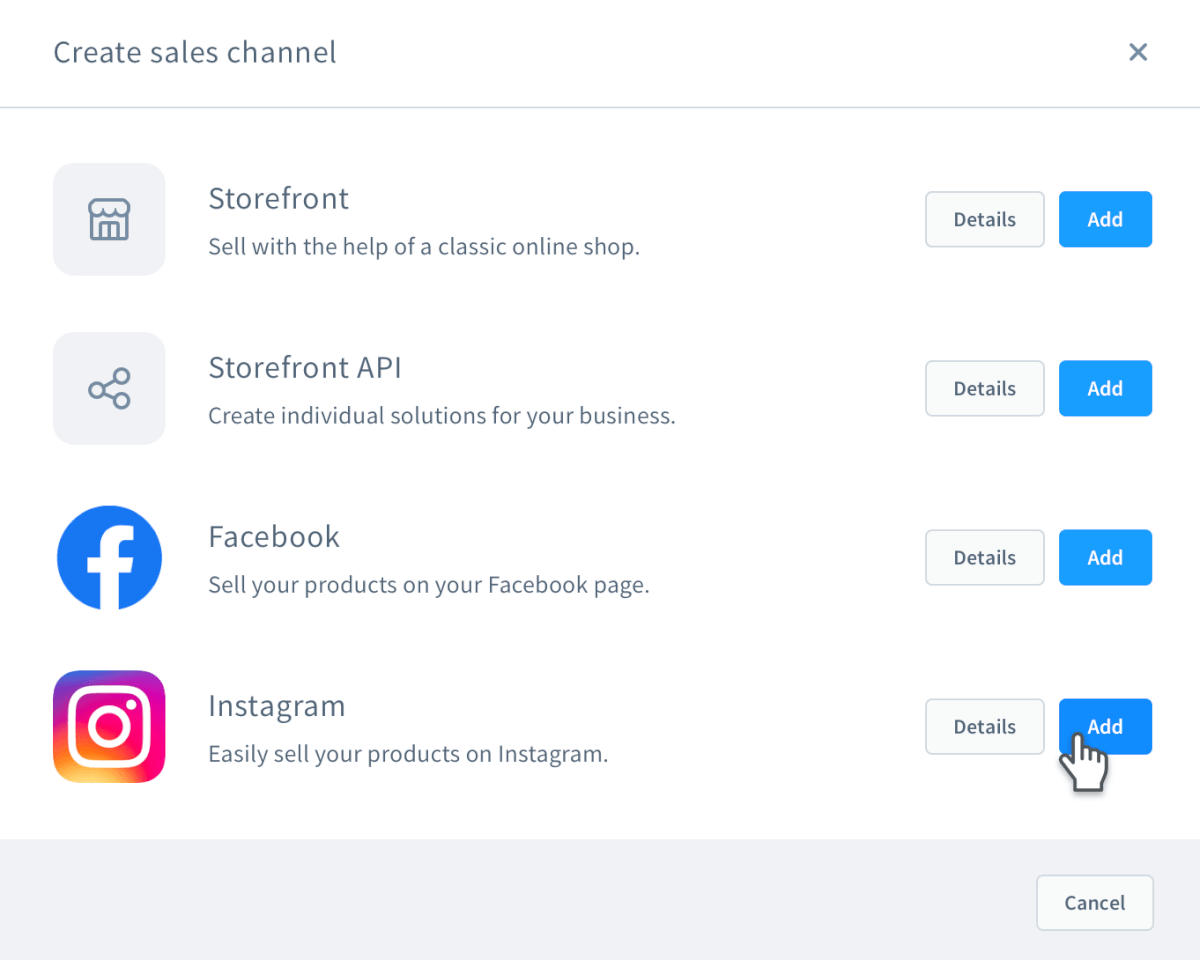Screen dimensions: 1200x960
Task: Add the Storefront API channel
Action: (x=1105, y=388)
